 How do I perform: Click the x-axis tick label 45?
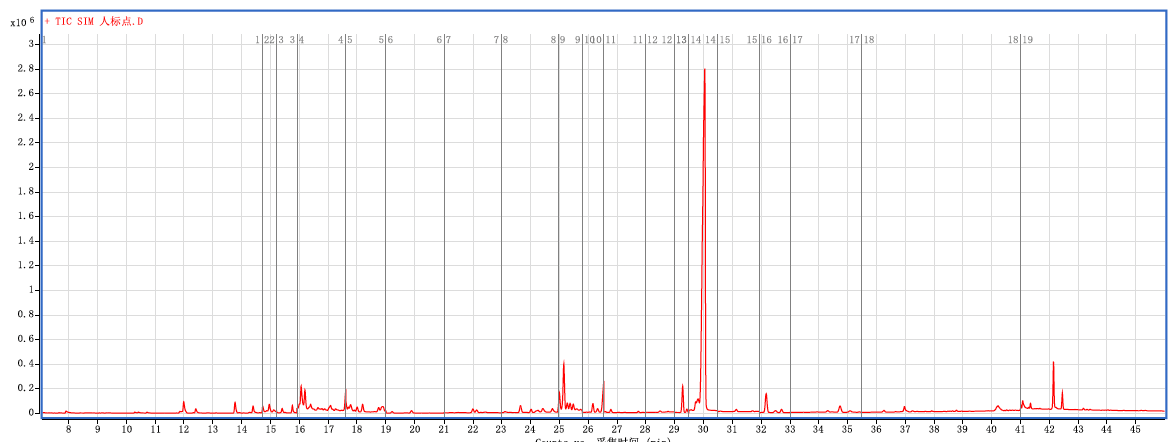tap(1135, 428)
